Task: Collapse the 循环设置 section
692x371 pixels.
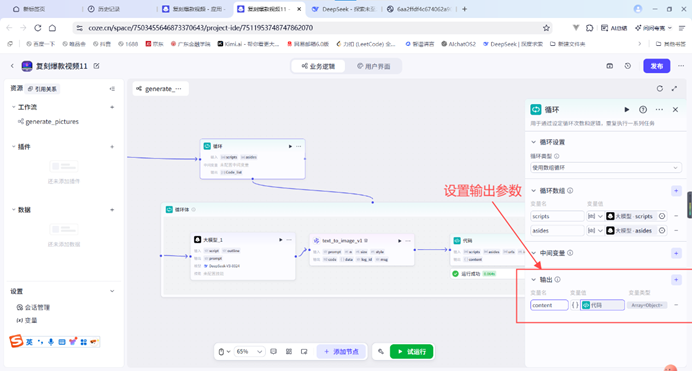Action: (533, 142)
